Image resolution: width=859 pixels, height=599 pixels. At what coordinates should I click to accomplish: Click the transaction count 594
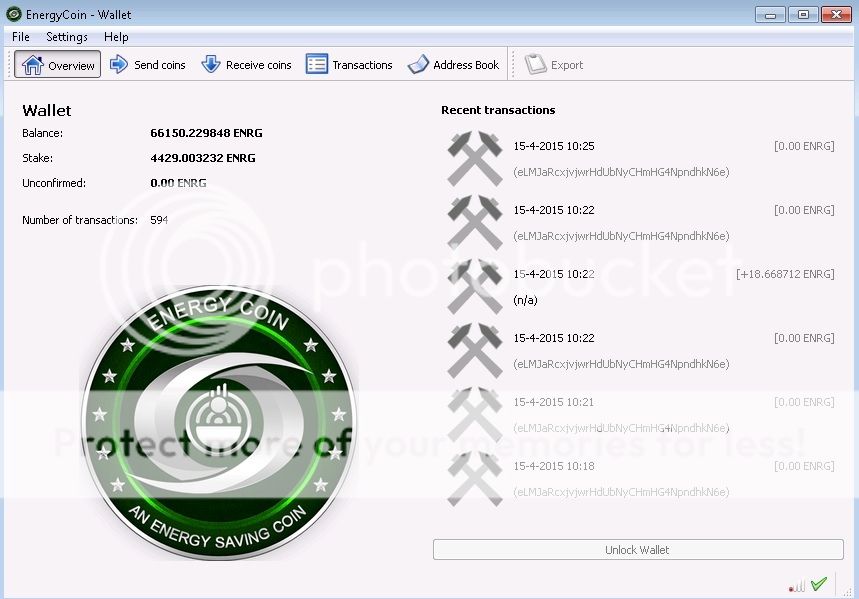point(159,220)
